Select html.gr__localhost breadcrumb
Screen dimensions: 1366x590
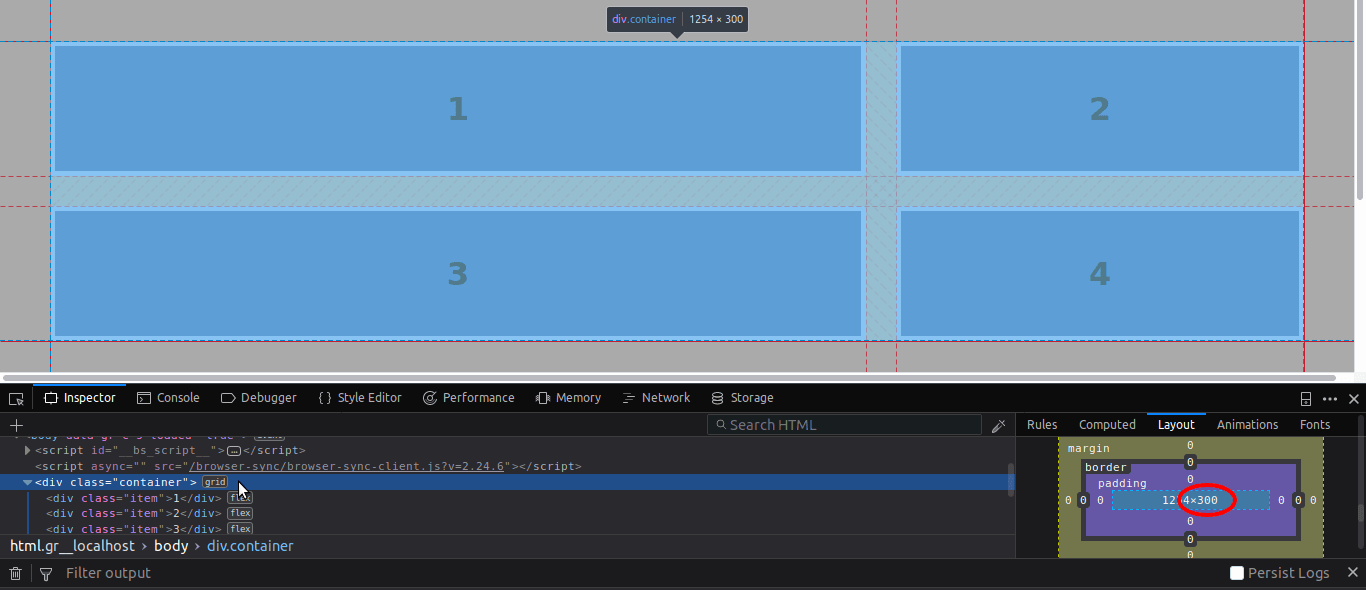[72, 546]
